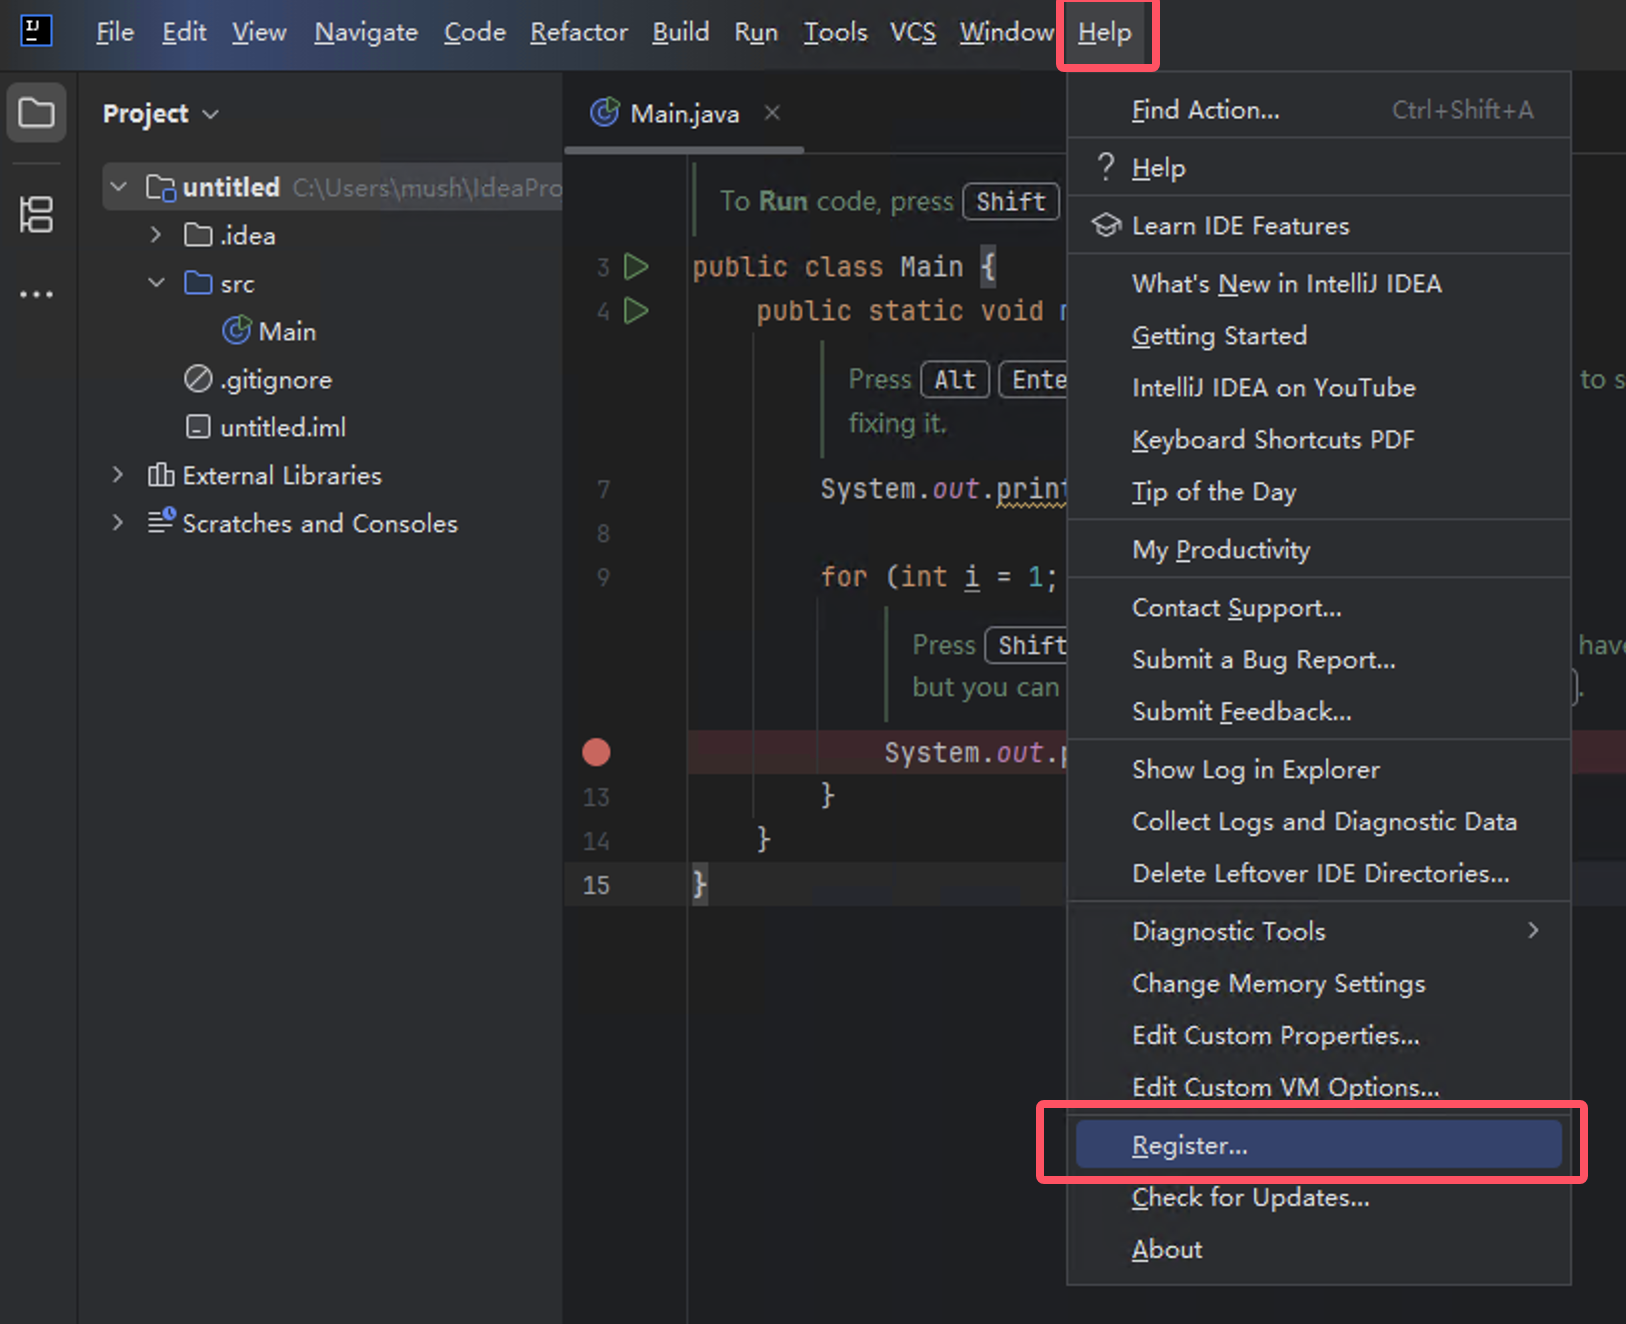Click the run gutter icon beside the main method

click(636, 311)
